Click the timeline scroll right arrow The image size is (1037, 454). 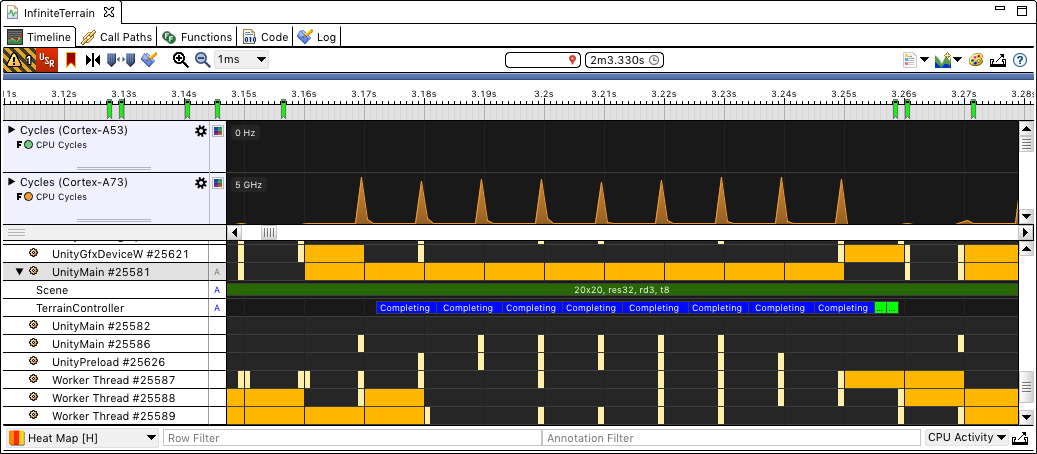click(1025, 232)
